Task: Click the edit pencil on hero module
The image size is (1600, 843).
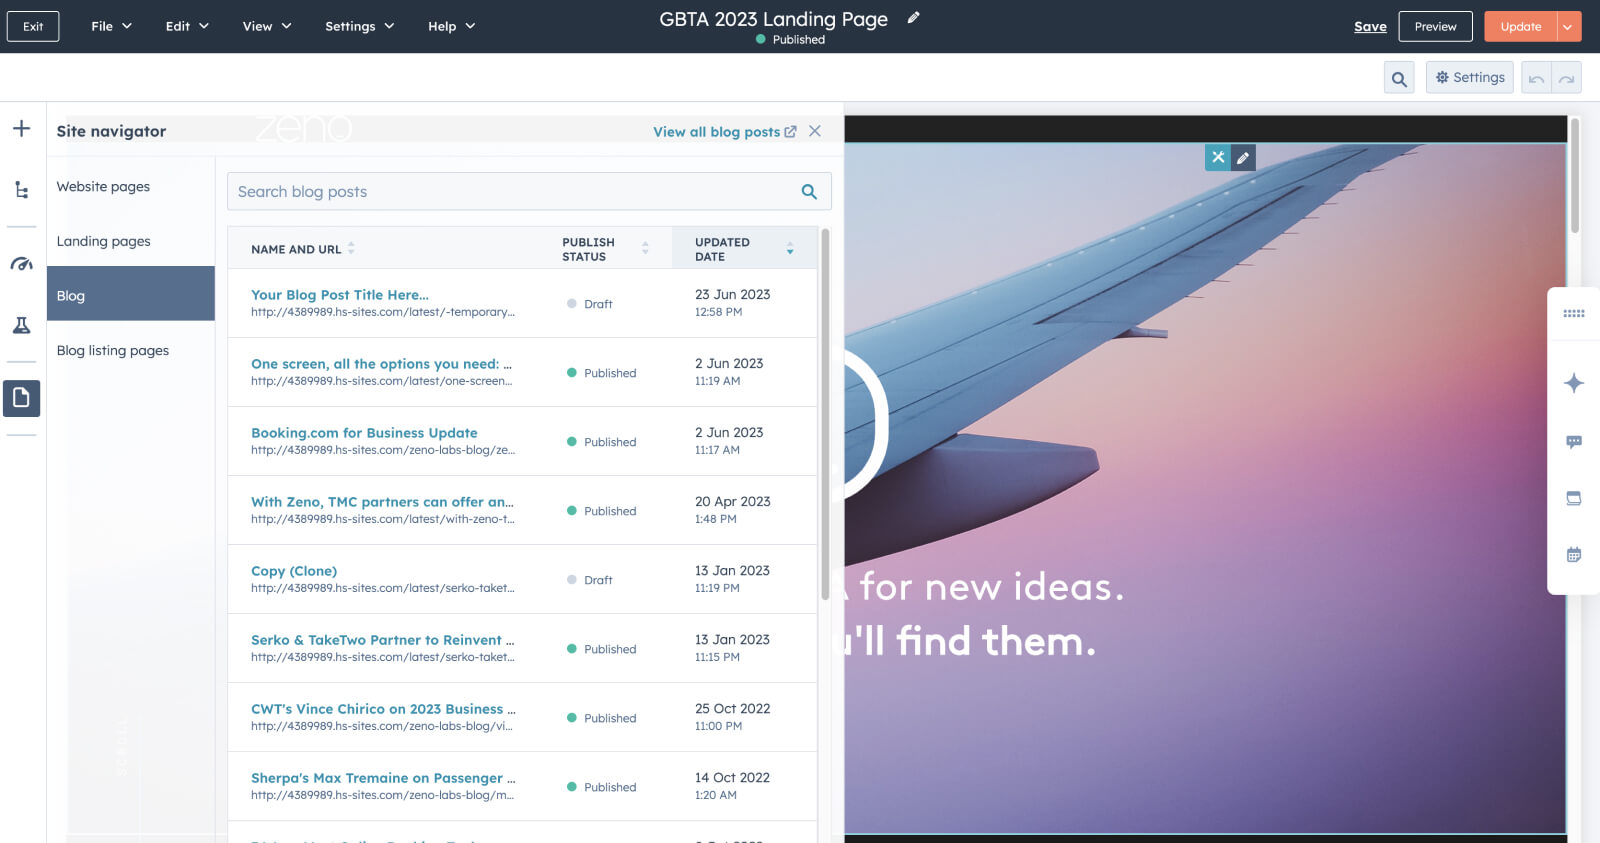Action: coord(1243,157)
